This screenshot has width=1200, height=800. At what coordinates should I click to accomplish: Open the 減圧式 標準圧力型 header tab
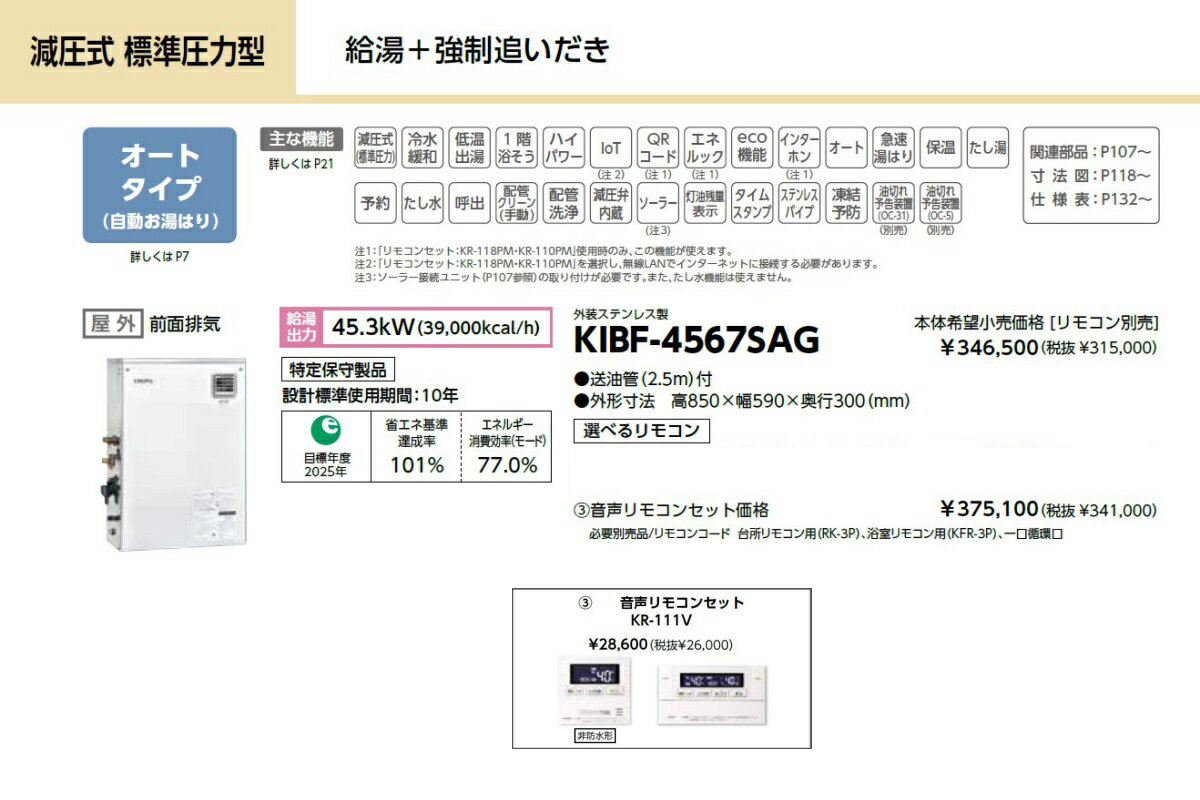point(148,52)
